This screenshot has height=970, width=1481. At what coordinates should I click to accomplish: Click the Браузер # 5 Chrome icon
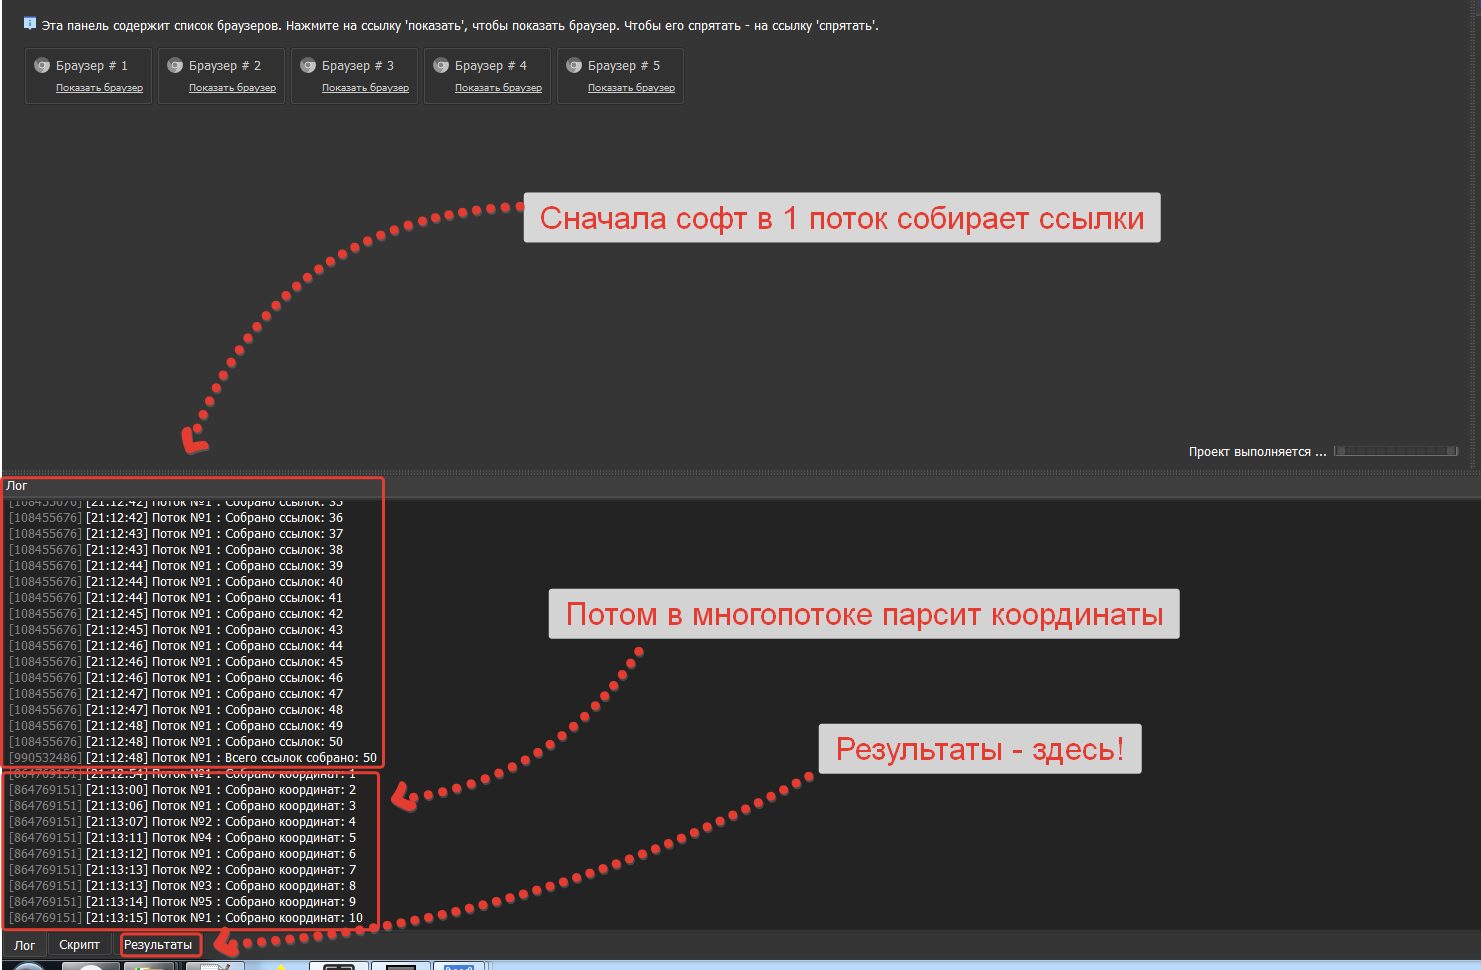[x=574, y=66]
